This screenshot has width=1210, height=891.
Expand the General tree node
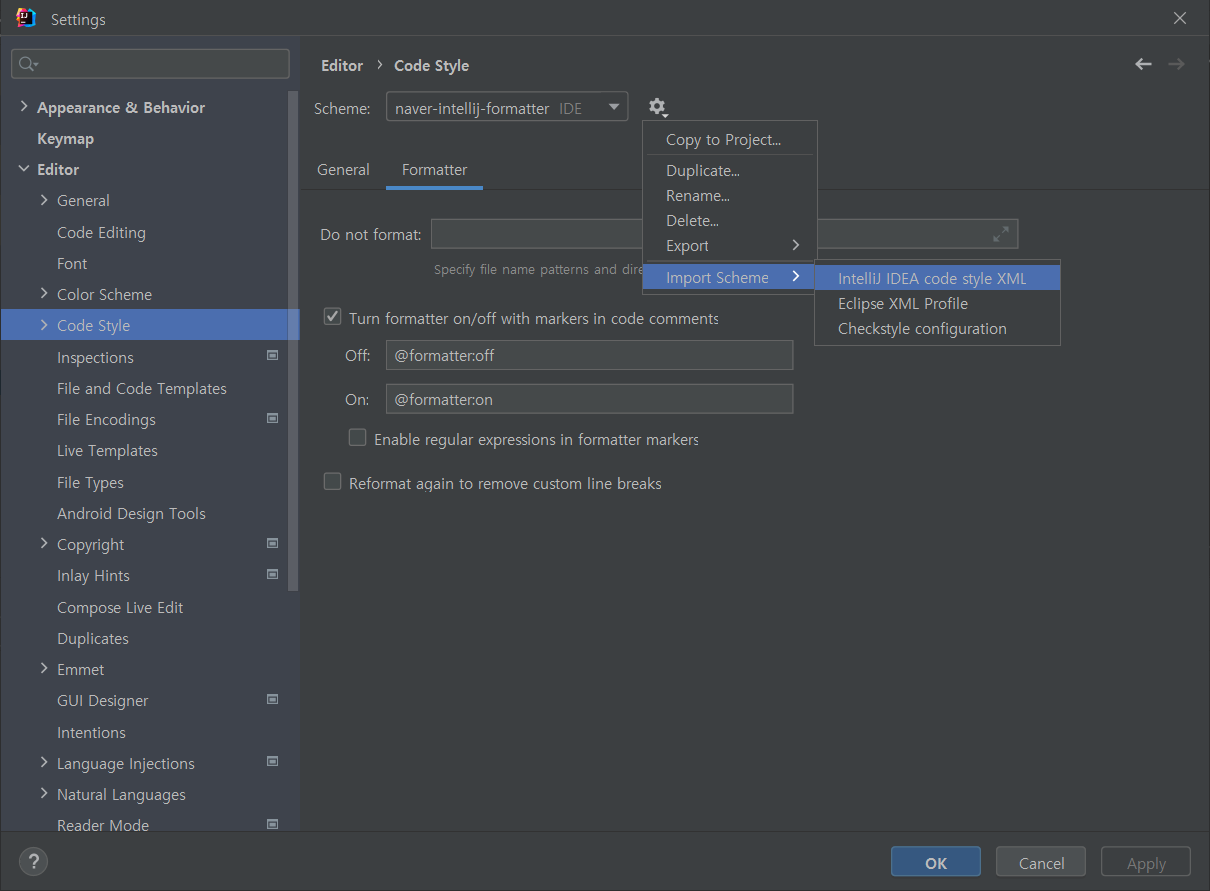tap(44, 200)
